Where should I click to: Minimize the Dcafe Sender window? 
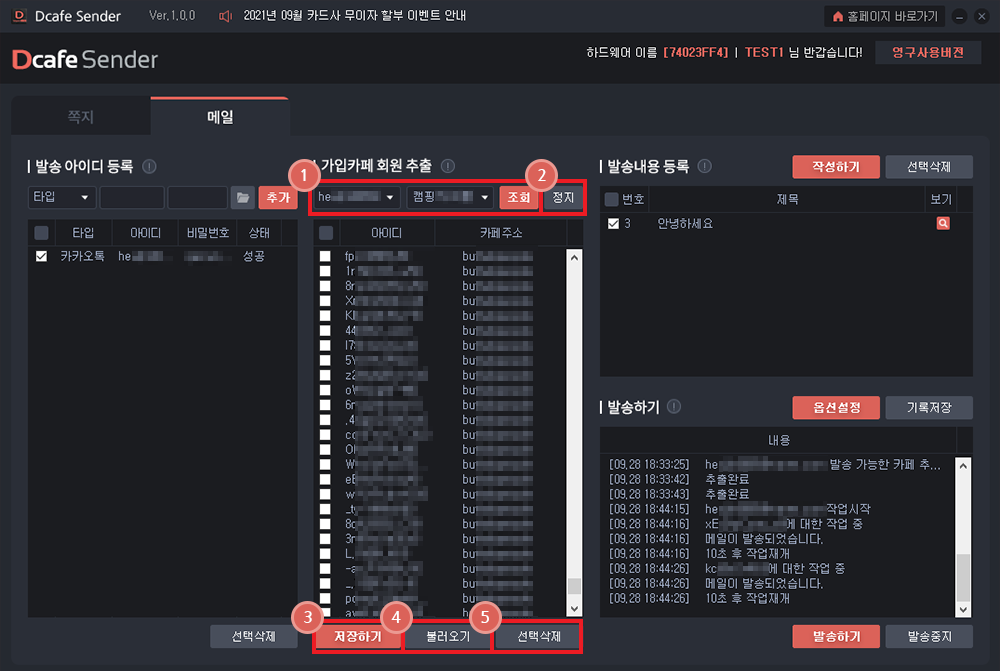pyautogui.click(x=959, y=17)
